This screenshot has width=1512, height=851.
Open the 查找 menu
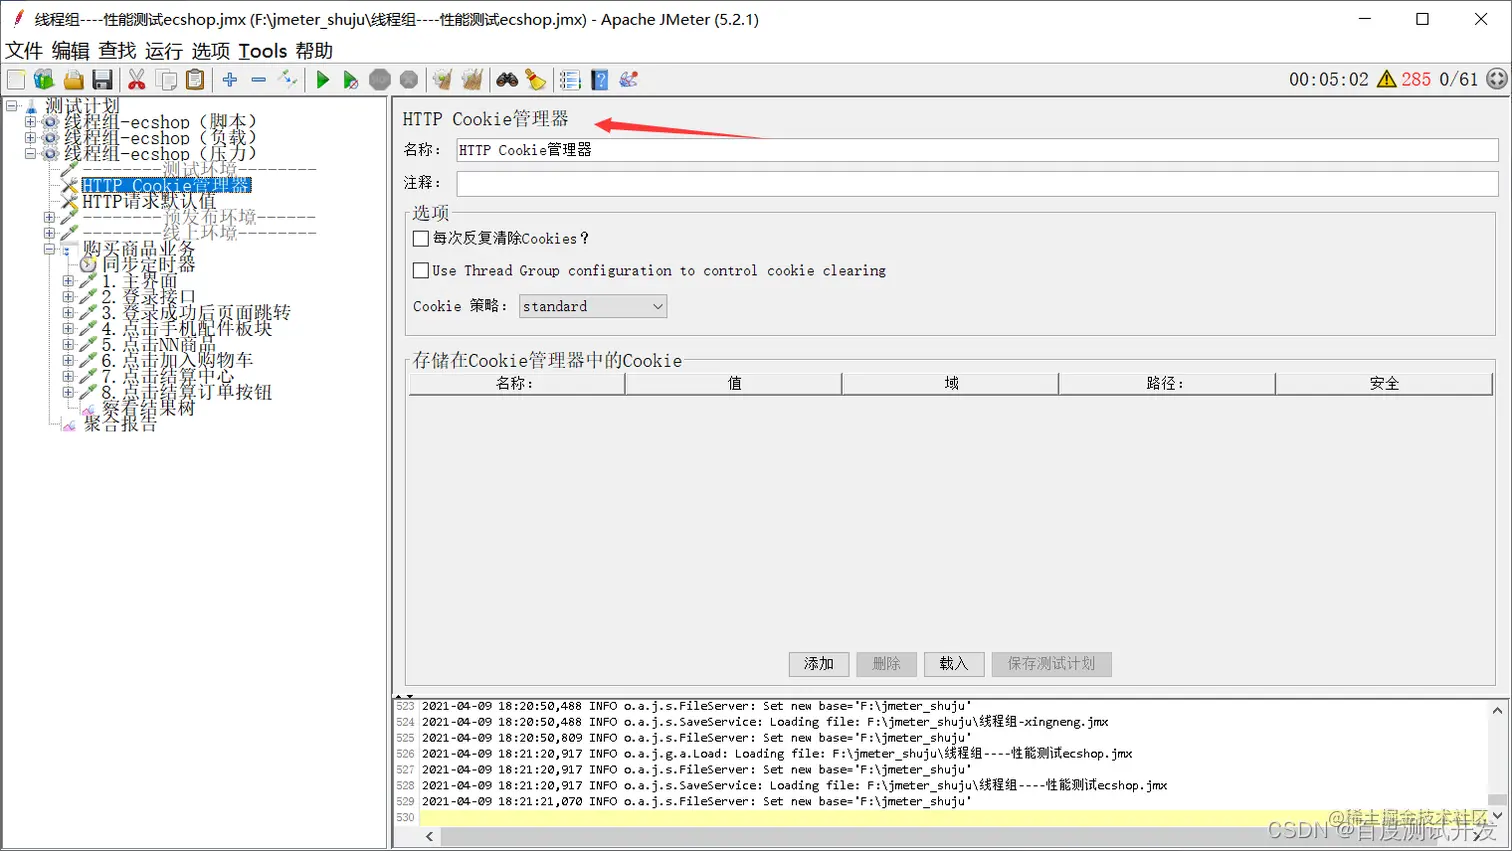117,51
